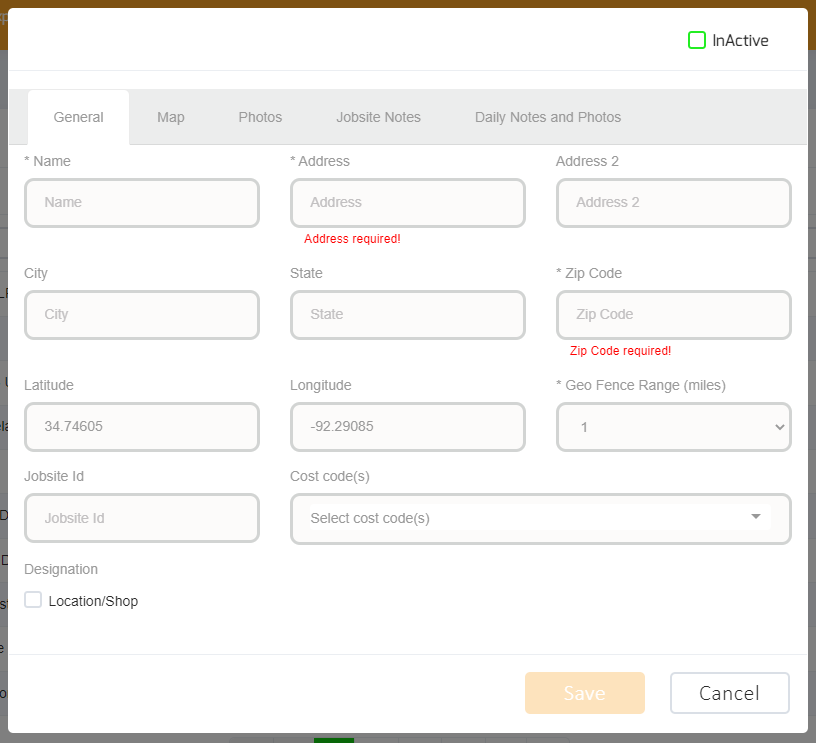Click the Latitude field containing 34.74605
Image resolution: width=816 pixels, height=743 pixels.
(141, 427)
